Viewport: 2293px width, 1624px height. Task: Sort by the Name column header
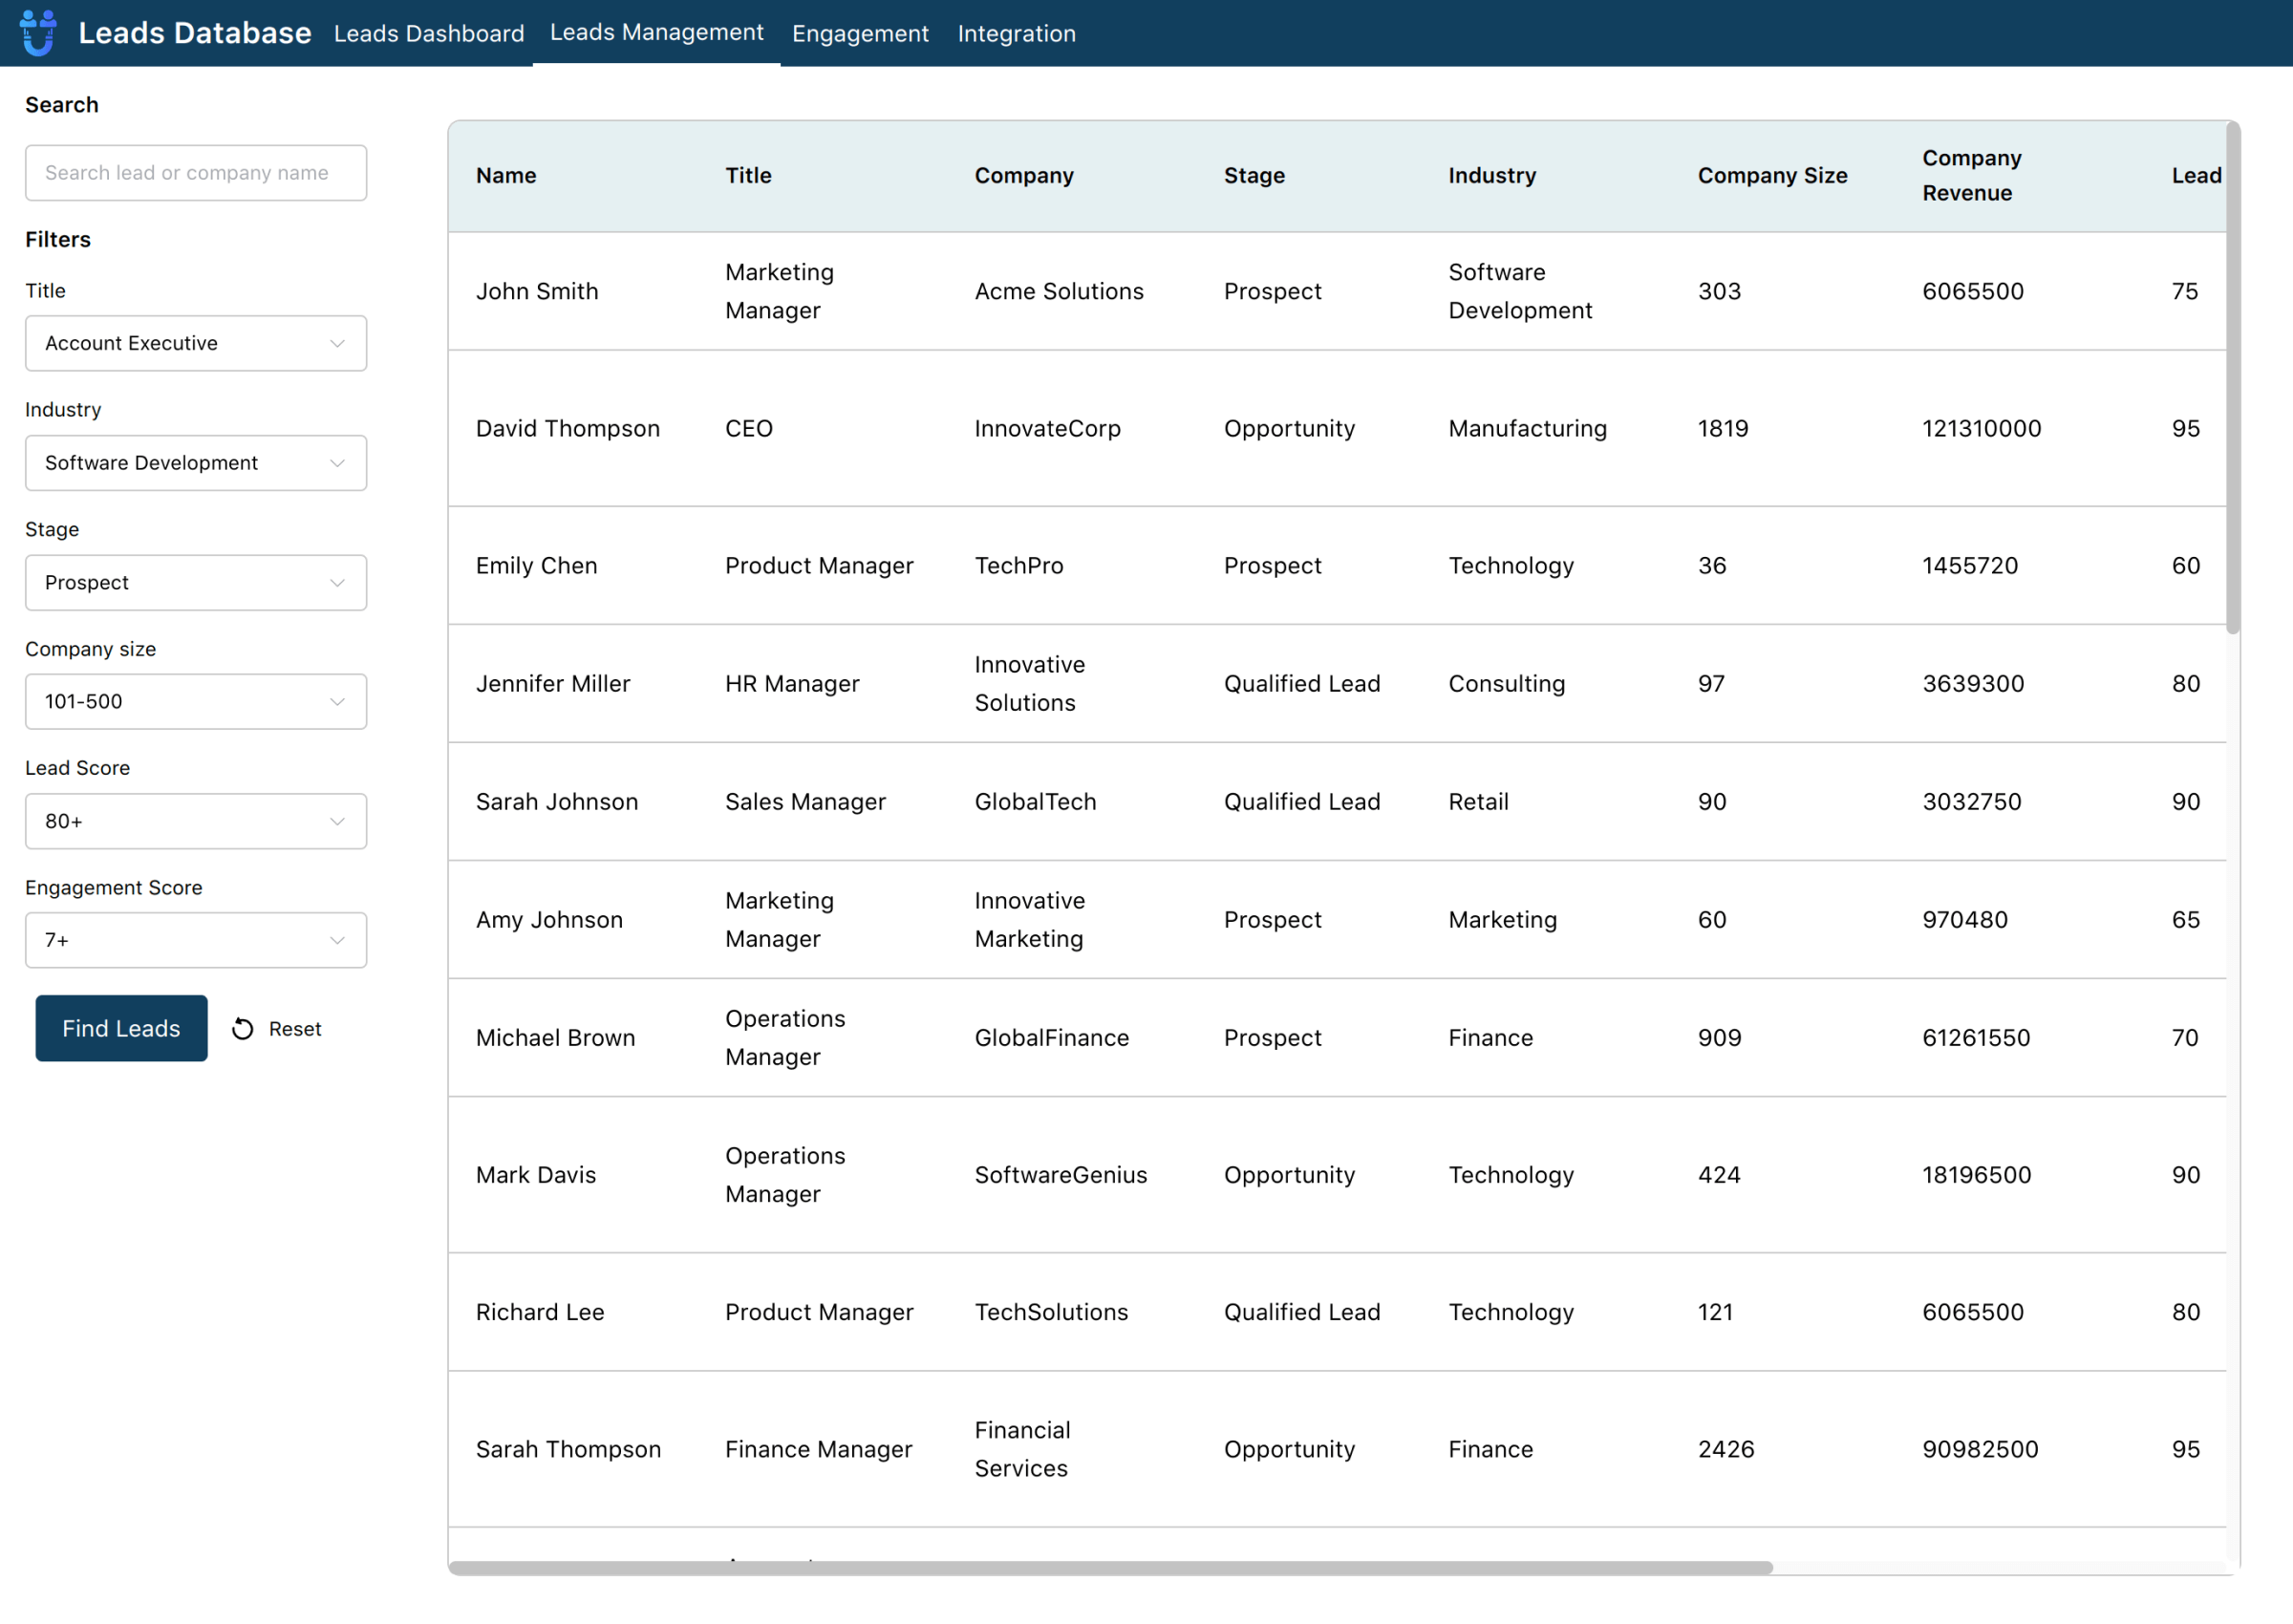coord(506,175)
